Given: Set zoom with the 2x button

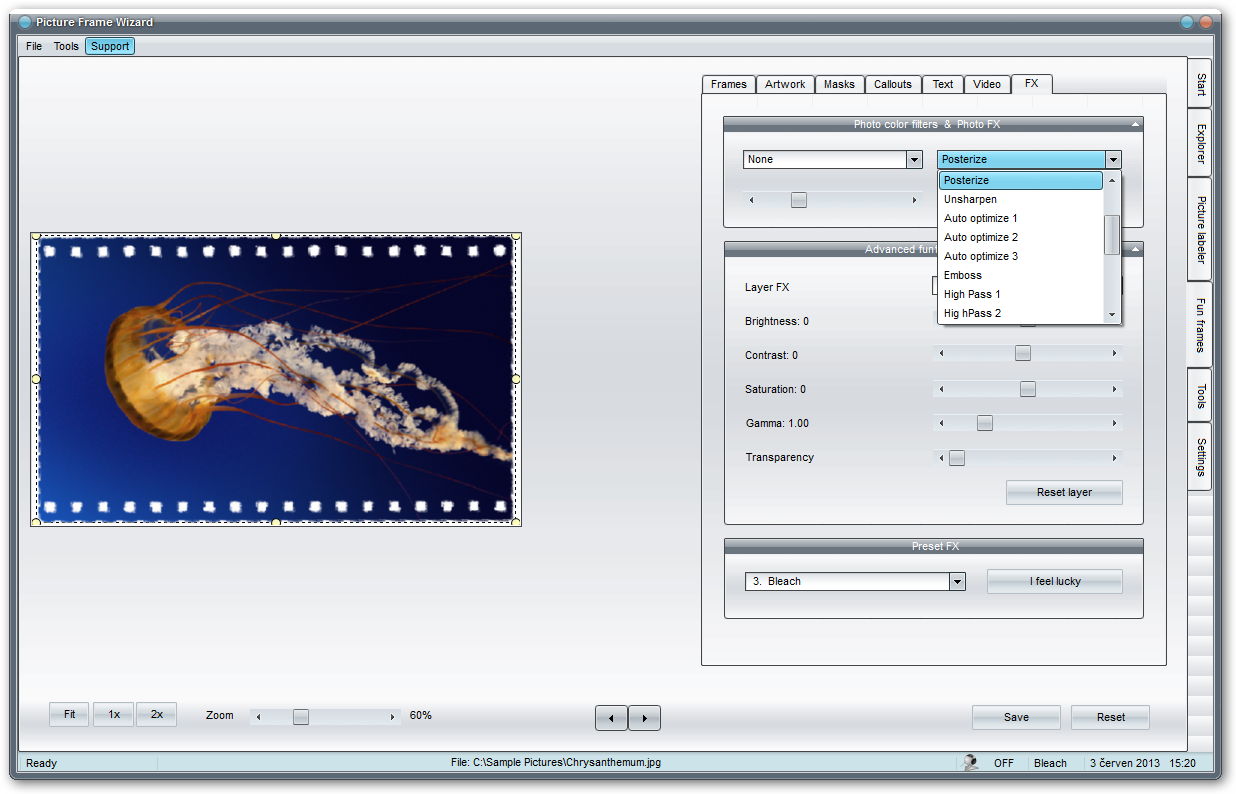Looking at the screenshot, I should coord(157,714).
